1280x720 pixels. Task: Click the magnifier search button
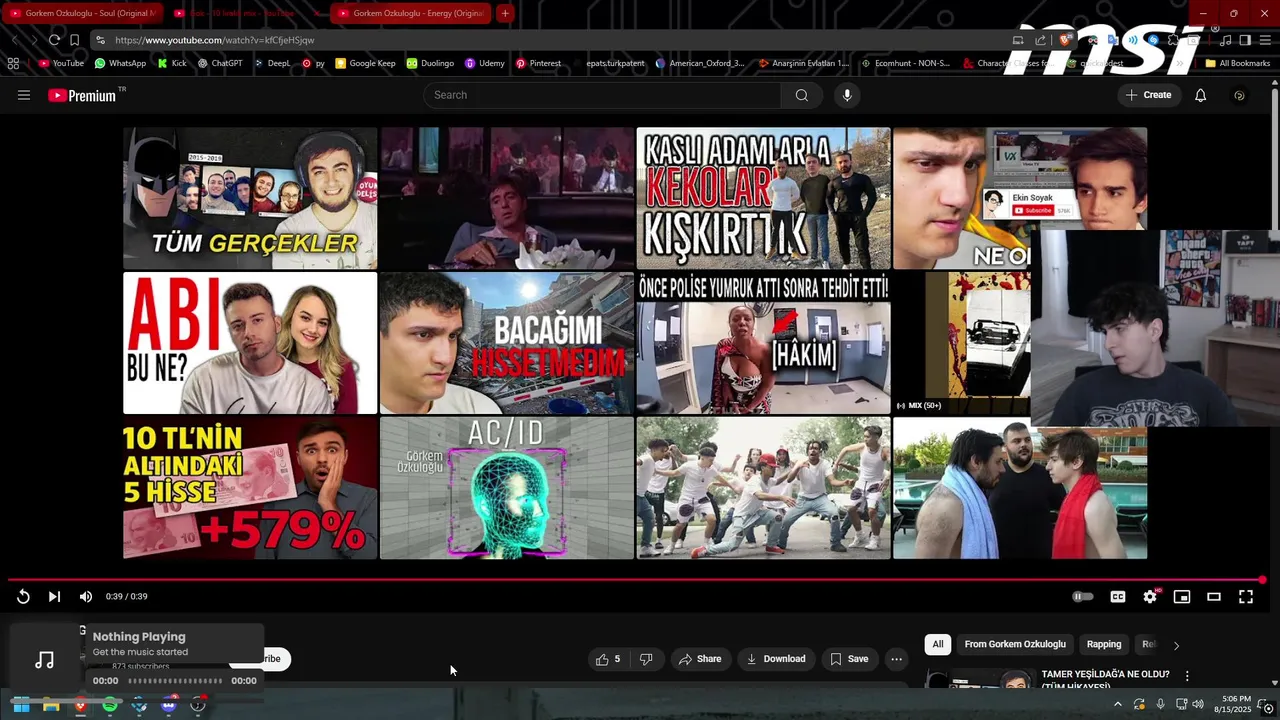[801, 95]
